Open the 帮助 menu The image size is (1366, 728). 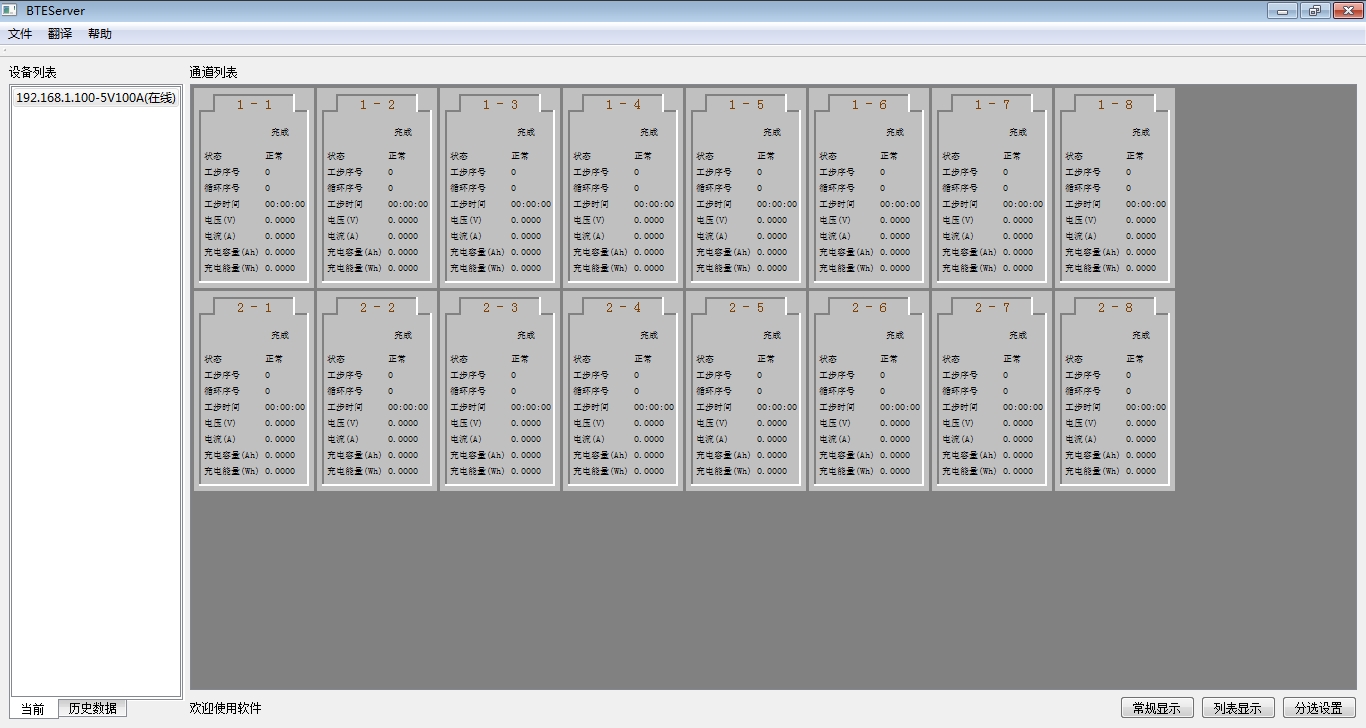[x=100, y=34]
